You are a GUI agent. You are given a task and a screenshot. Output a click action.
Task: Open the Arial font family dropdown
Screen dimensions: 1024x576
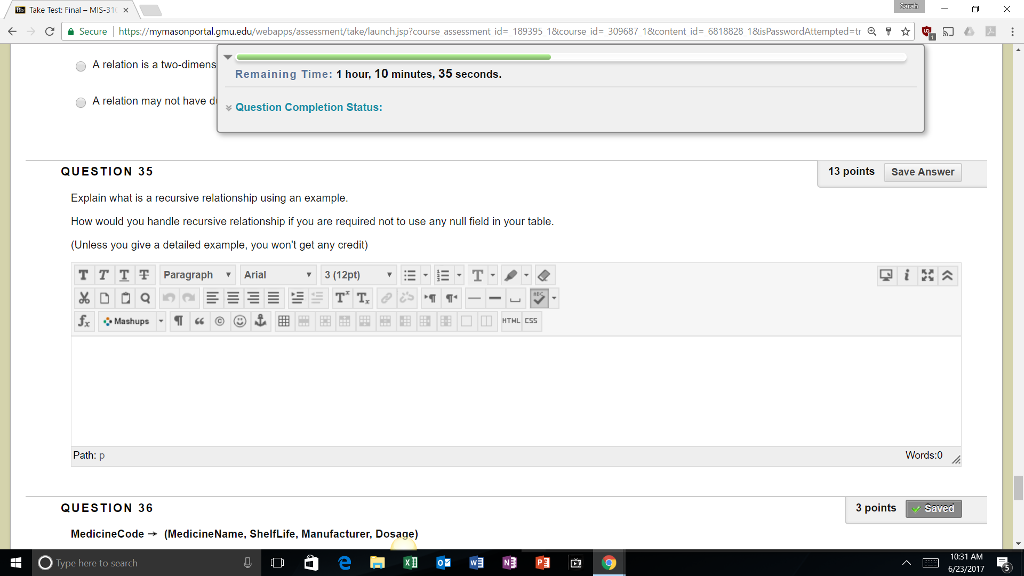277,274
